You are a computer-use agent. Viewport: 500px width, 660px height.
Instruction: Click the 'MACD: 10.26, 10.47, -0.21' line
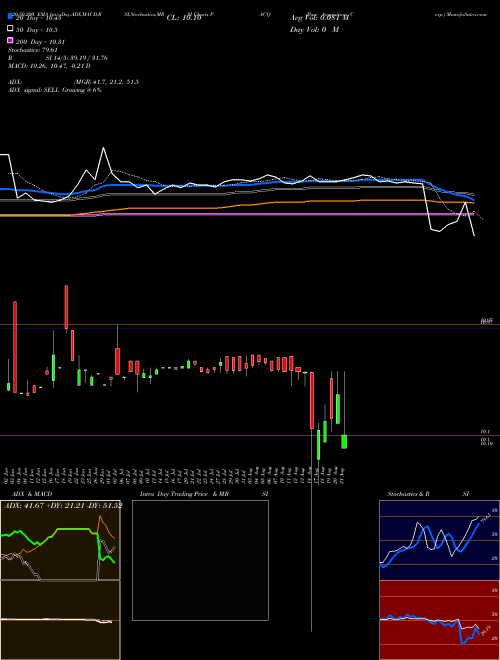pos(49,66)
